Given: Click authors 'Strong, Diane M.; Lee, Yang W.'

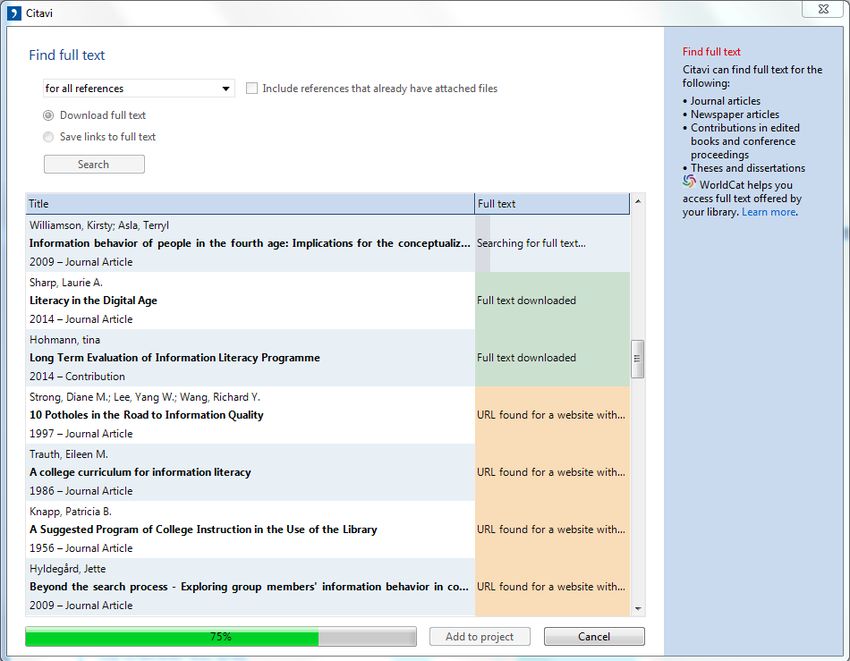Looking at the screenshot, I should point(145,397).
